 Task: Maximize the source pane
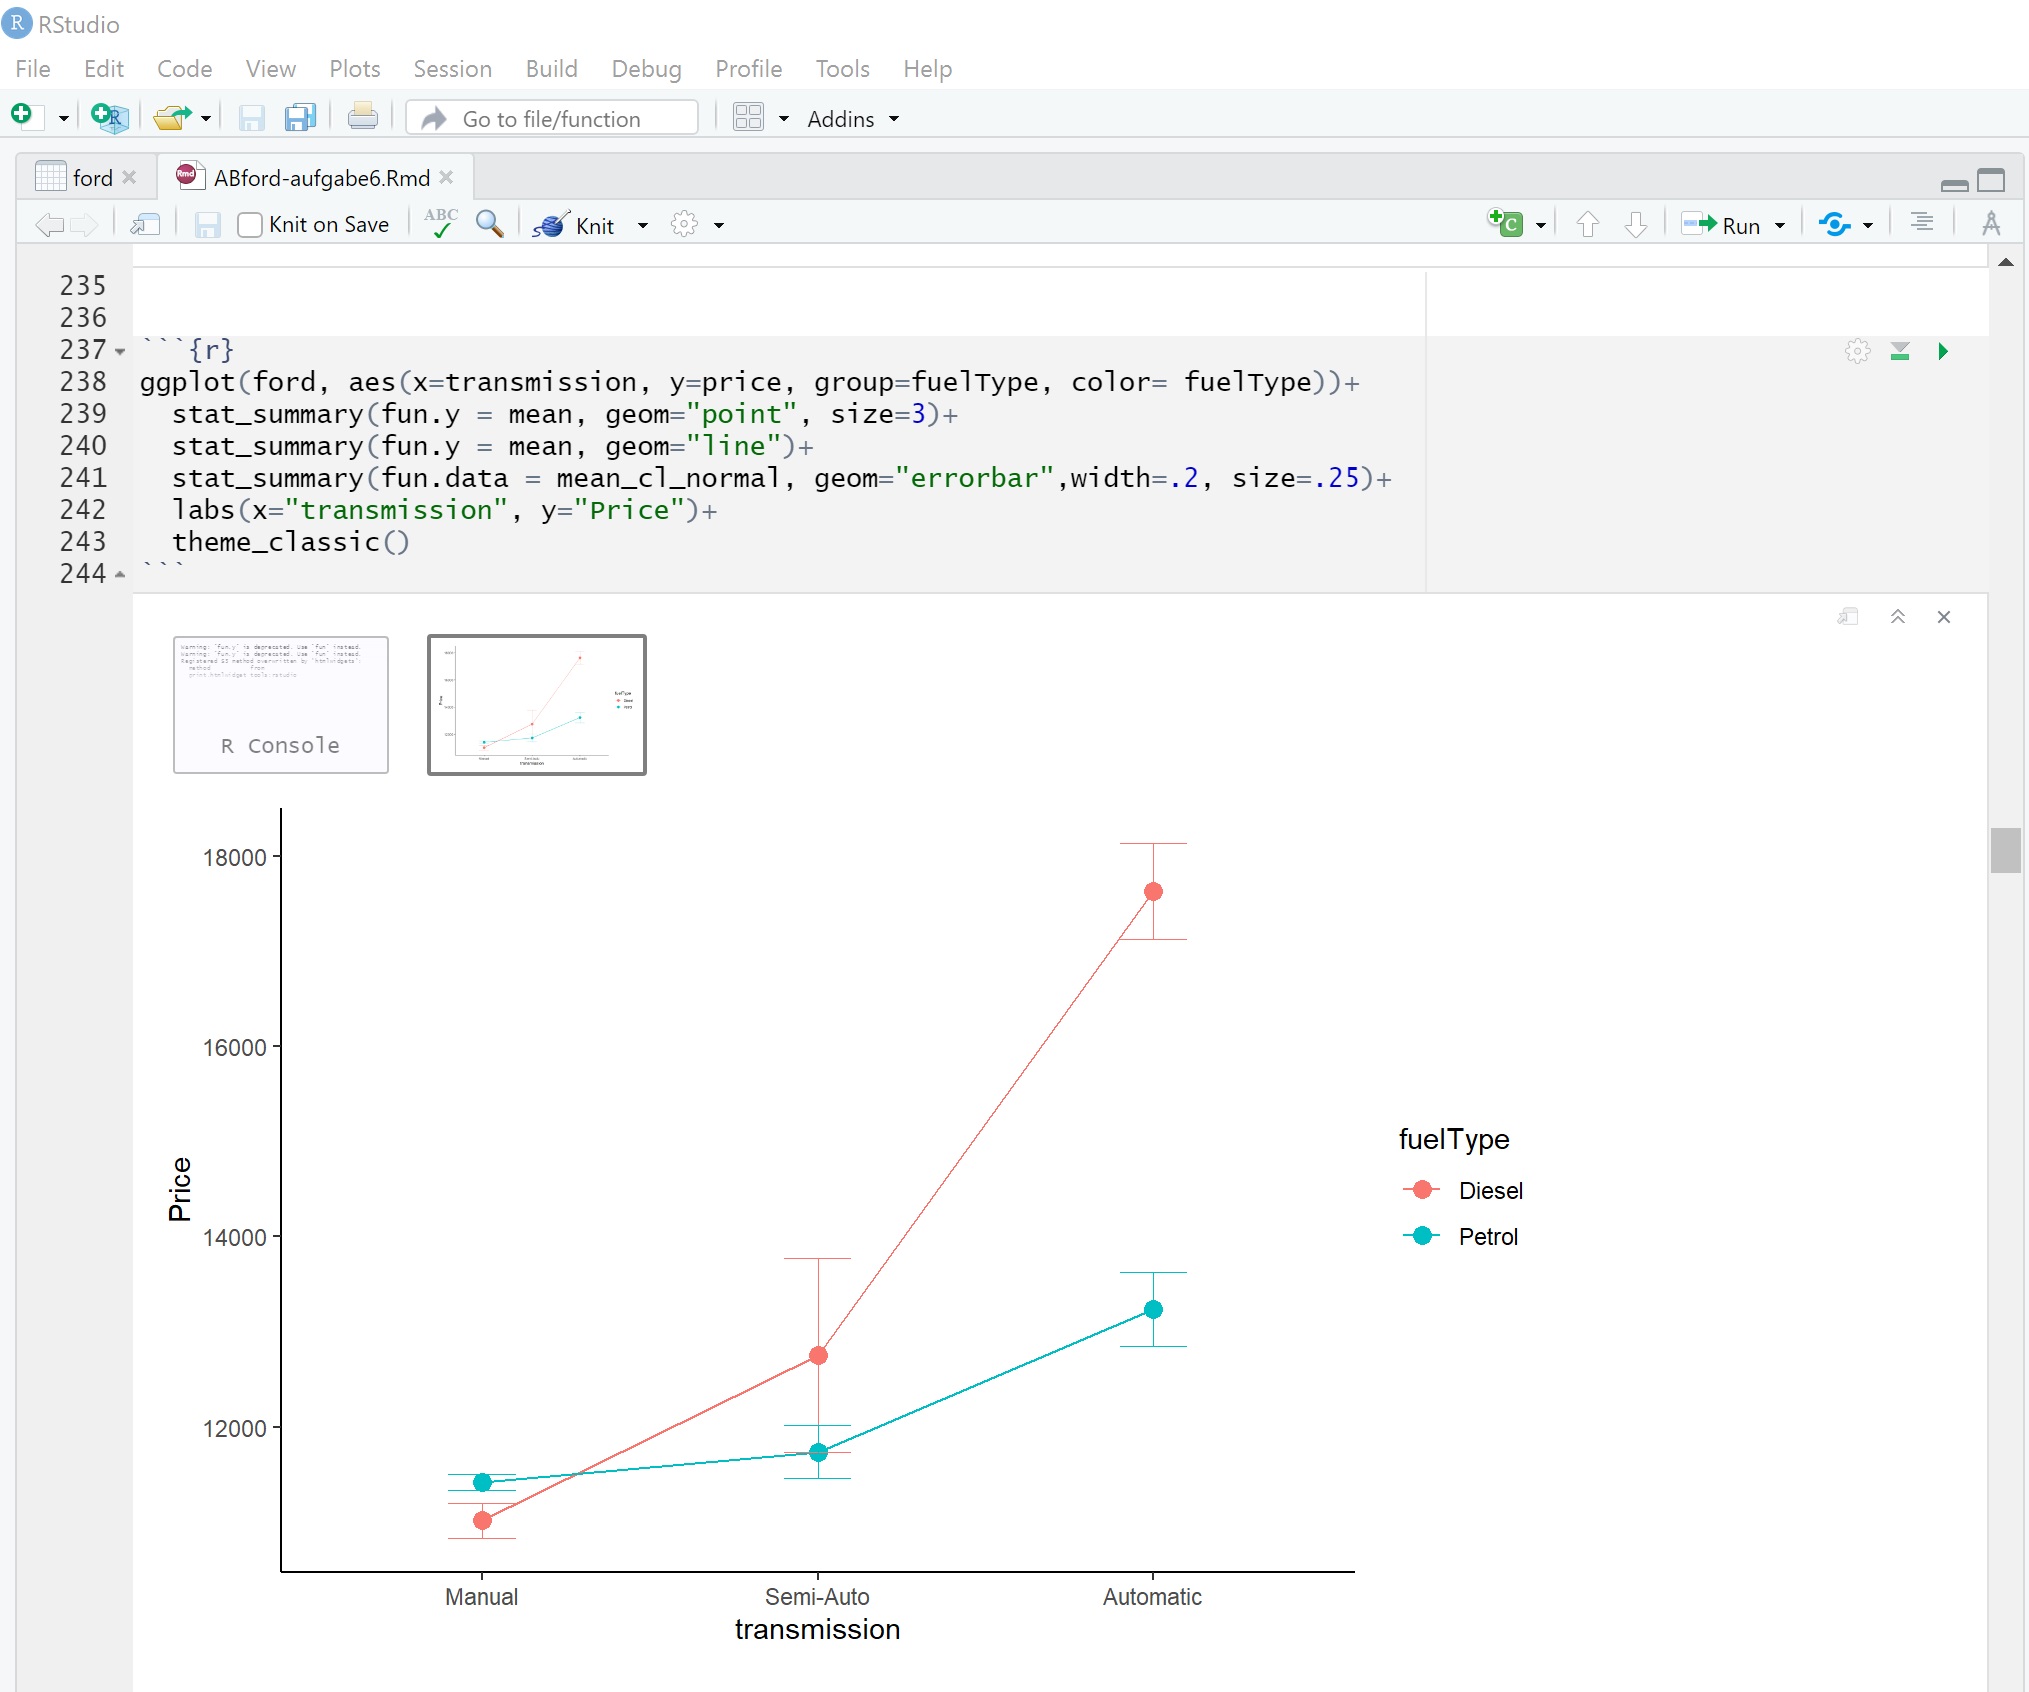(x=1991, y=180)
